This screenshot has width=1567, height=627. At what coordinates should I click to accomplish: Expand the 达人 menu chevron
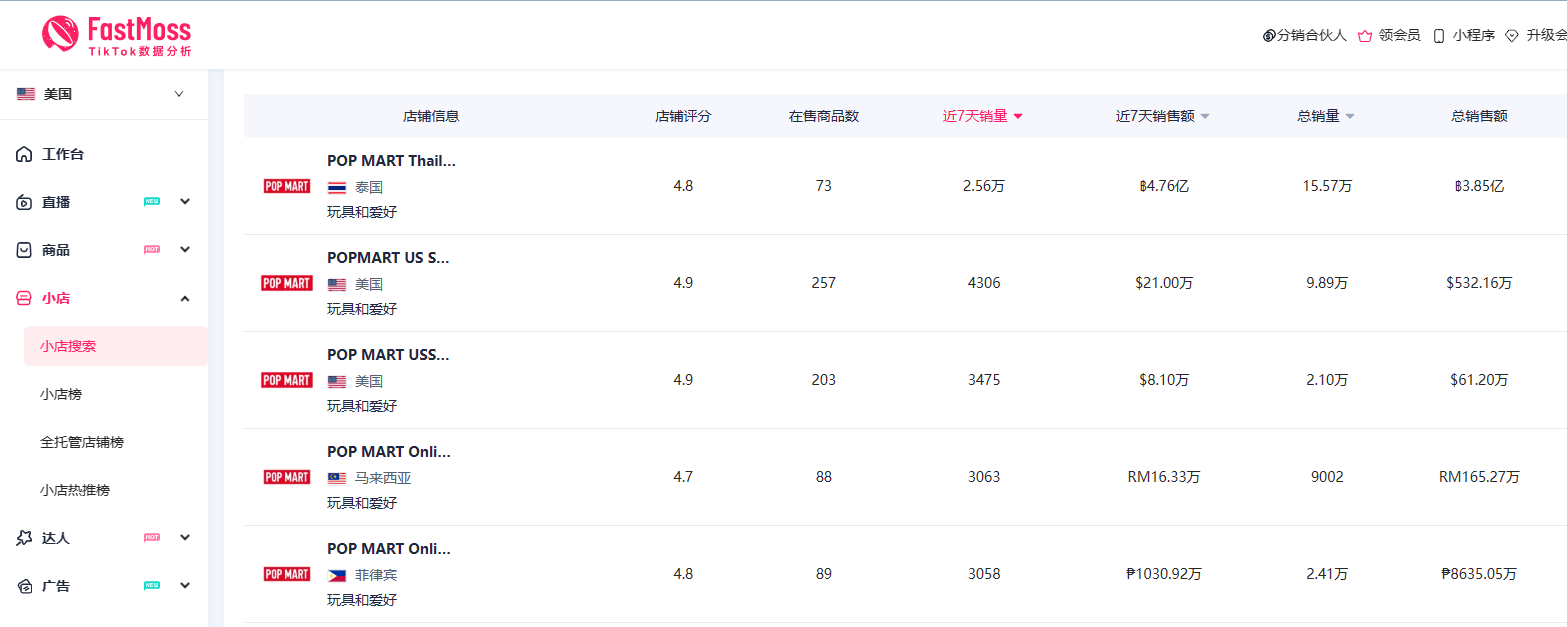(185, 538)
